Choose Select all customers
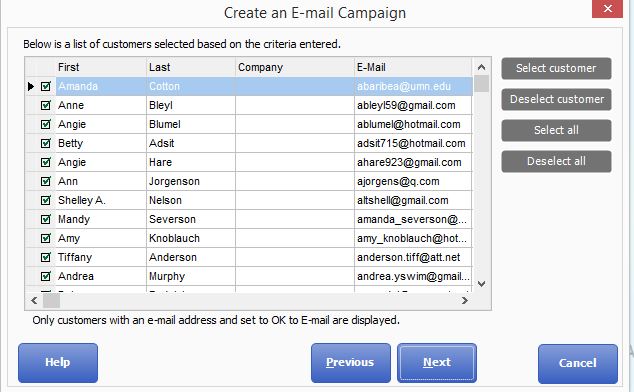This screenshot has width=634, height=392. click(556, 130)
